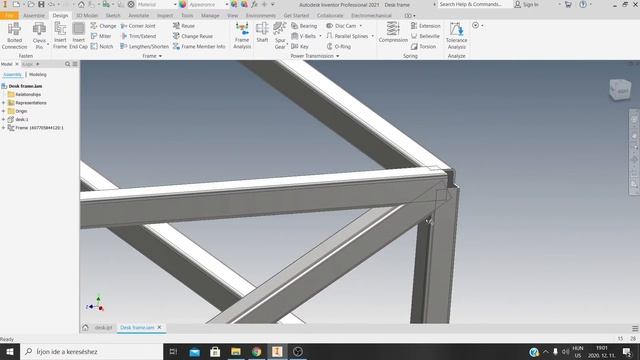Click Sign In button
640x360 pixels.
(527, 4)
